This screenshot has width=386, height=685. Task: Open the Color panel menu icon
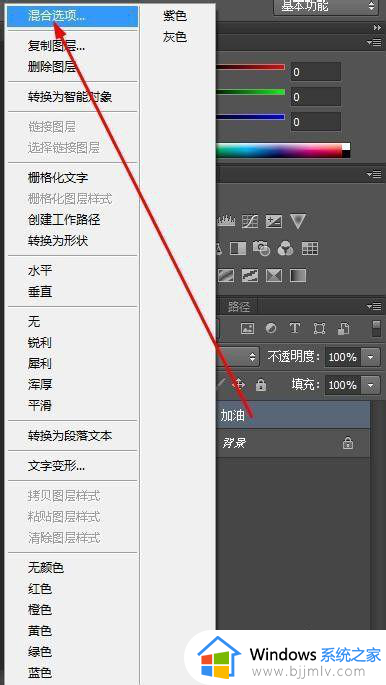375,42
